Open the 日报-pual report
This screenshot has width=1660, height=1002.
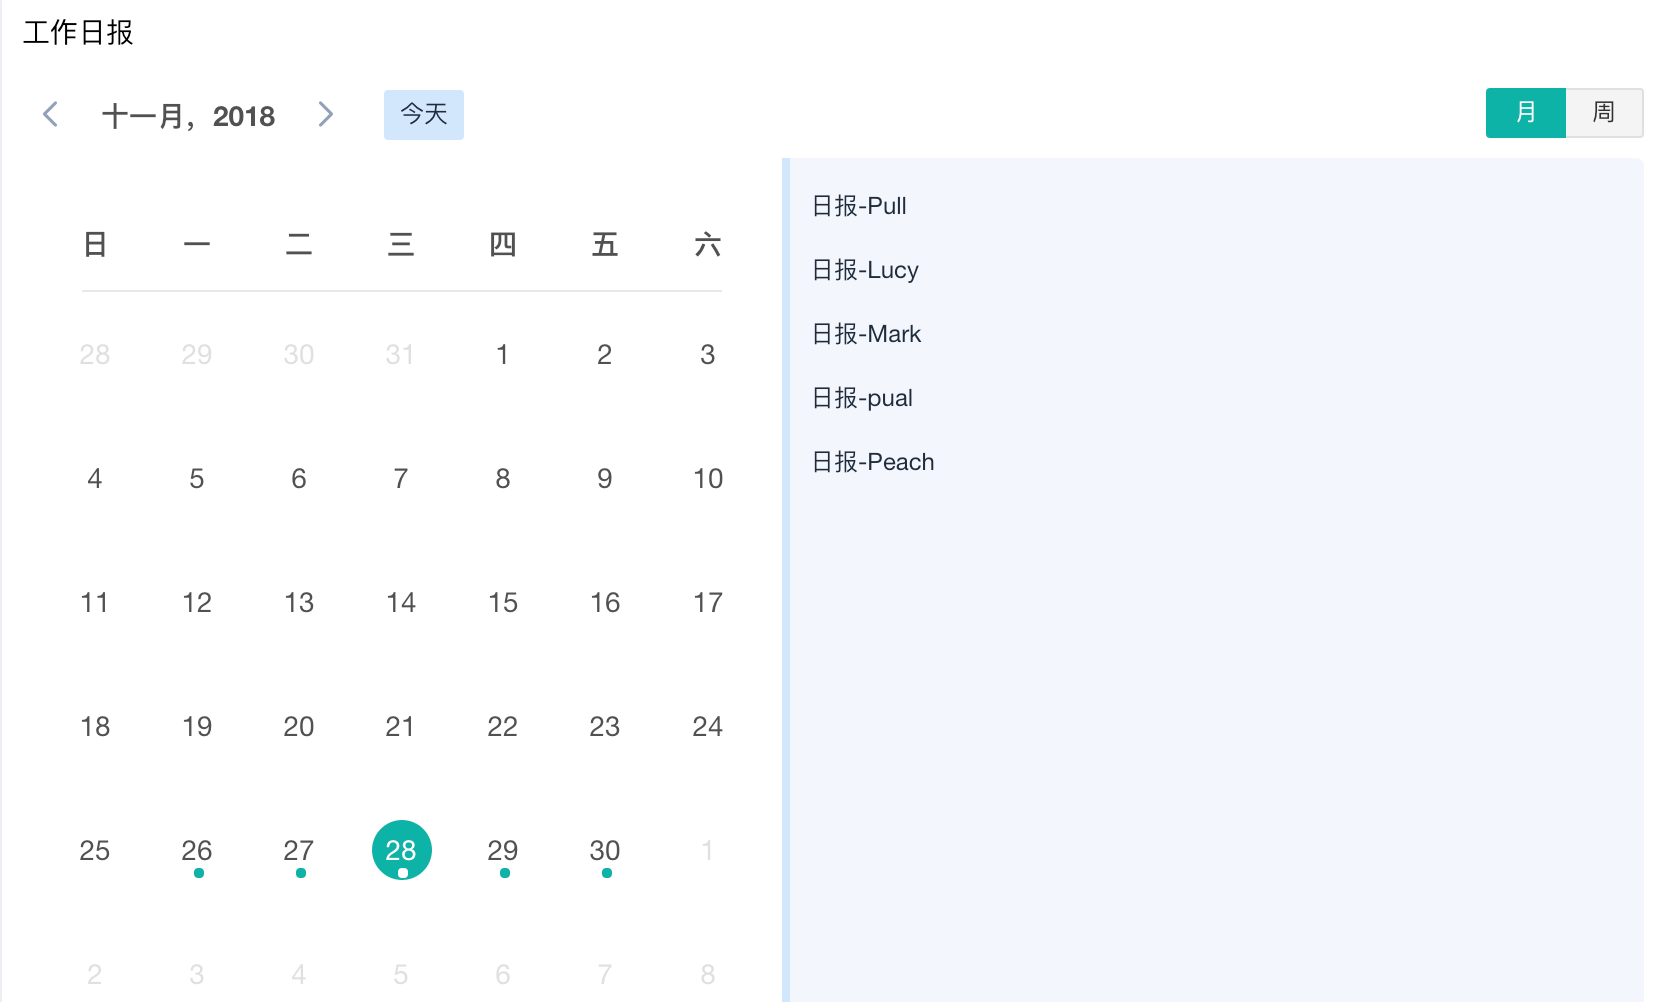(x=862, y=398)
